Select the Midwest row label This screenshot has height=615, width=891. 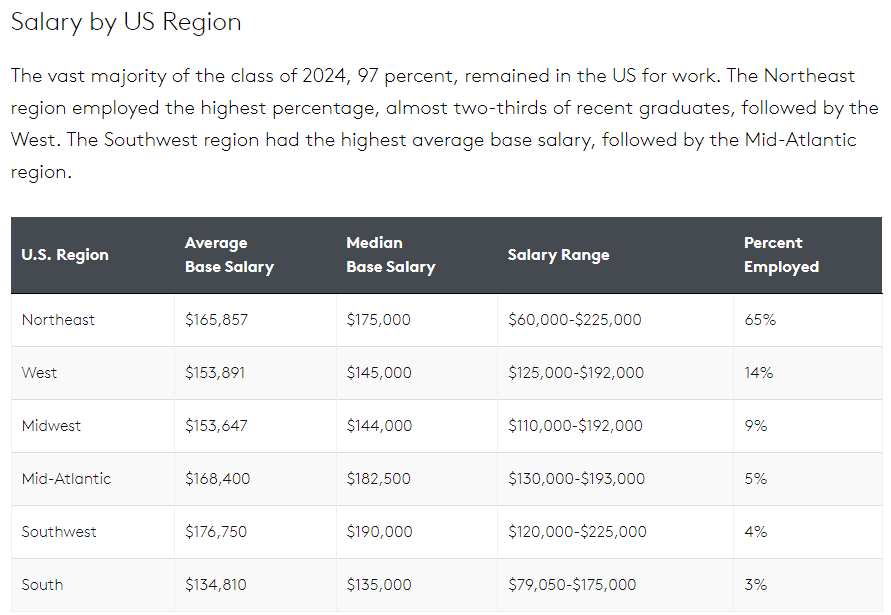[51, 426]
